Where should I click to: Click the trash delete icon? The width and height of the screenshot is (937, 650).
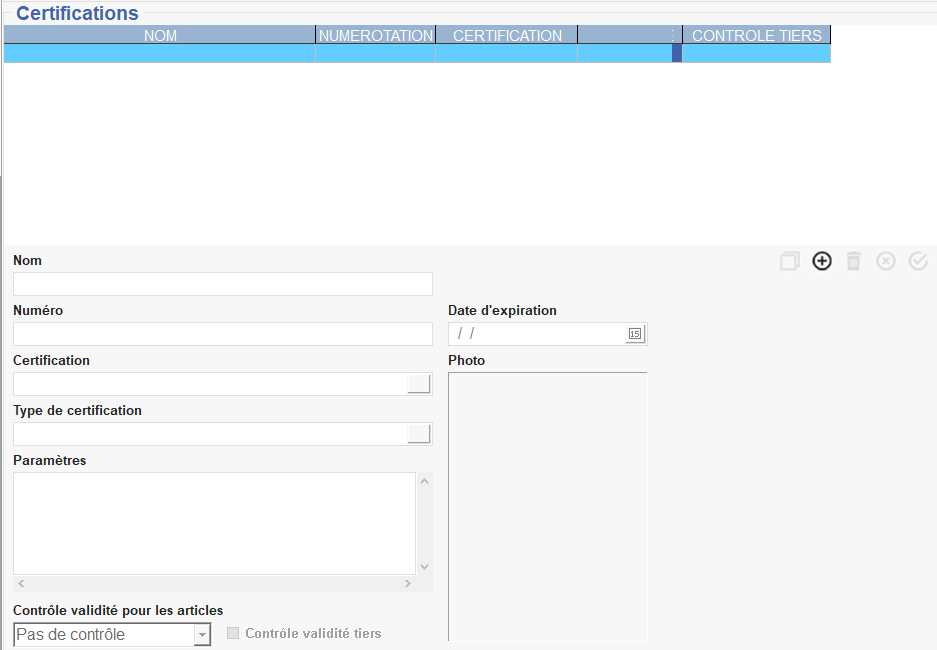tap(853, 261)
